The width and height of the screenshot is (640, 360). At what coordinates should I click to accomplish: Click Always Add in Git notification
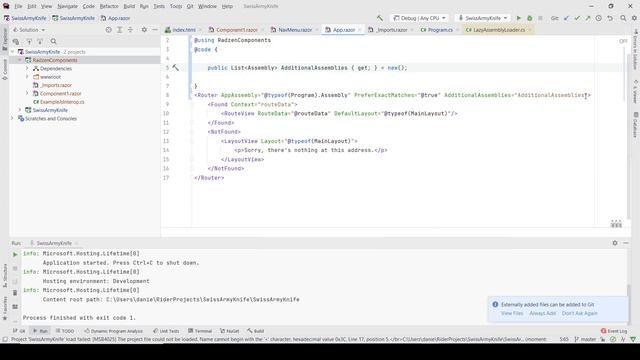point(542,313)
